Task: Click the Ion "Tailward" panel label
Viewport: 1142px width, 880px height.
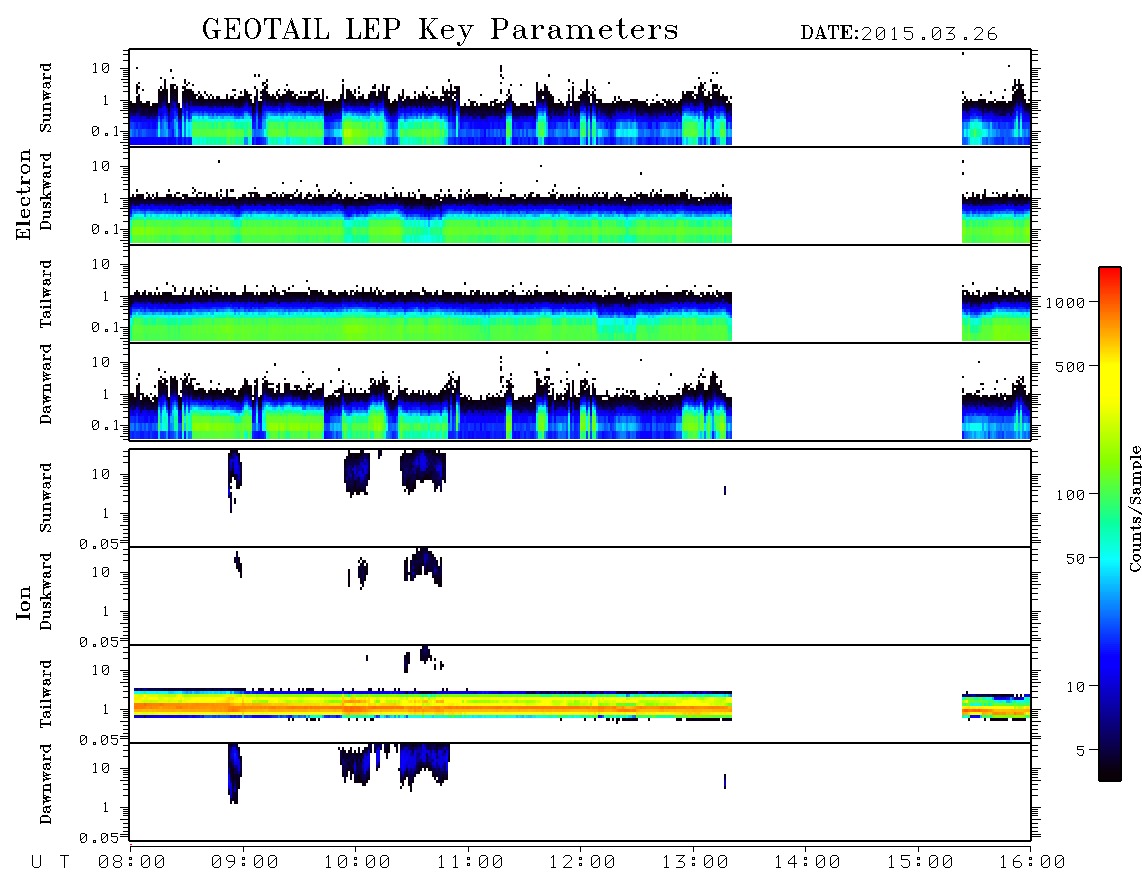Action: click(46, 694)
